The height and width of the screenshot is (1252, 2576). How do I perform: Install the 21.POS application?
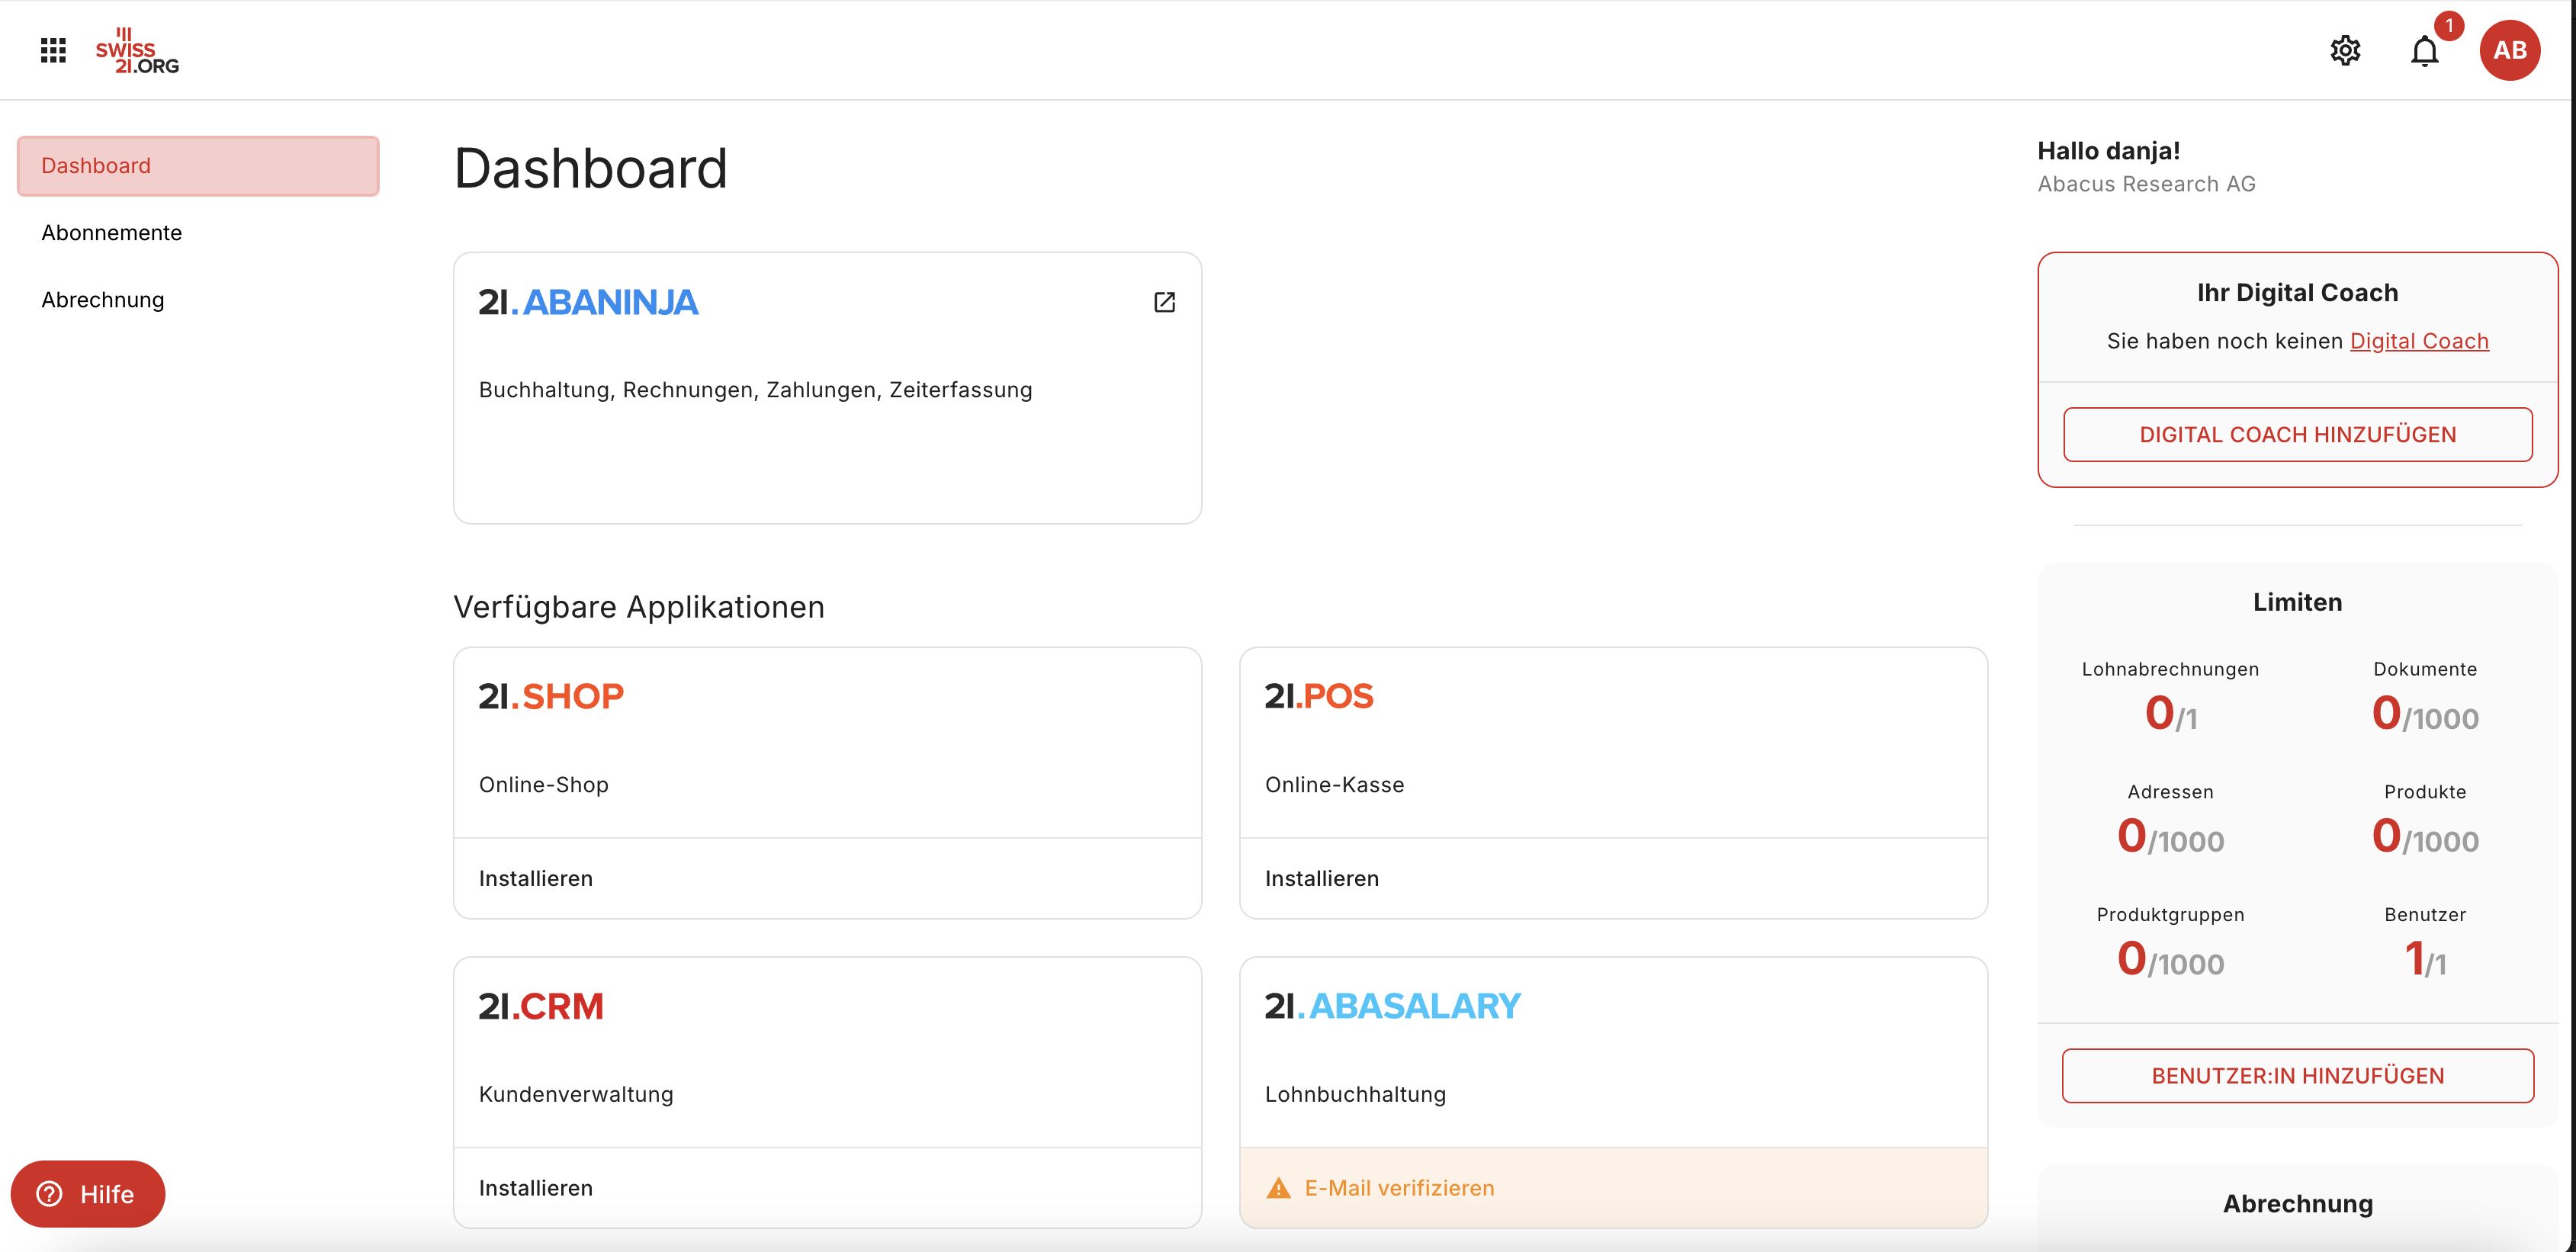(1322, 878)
